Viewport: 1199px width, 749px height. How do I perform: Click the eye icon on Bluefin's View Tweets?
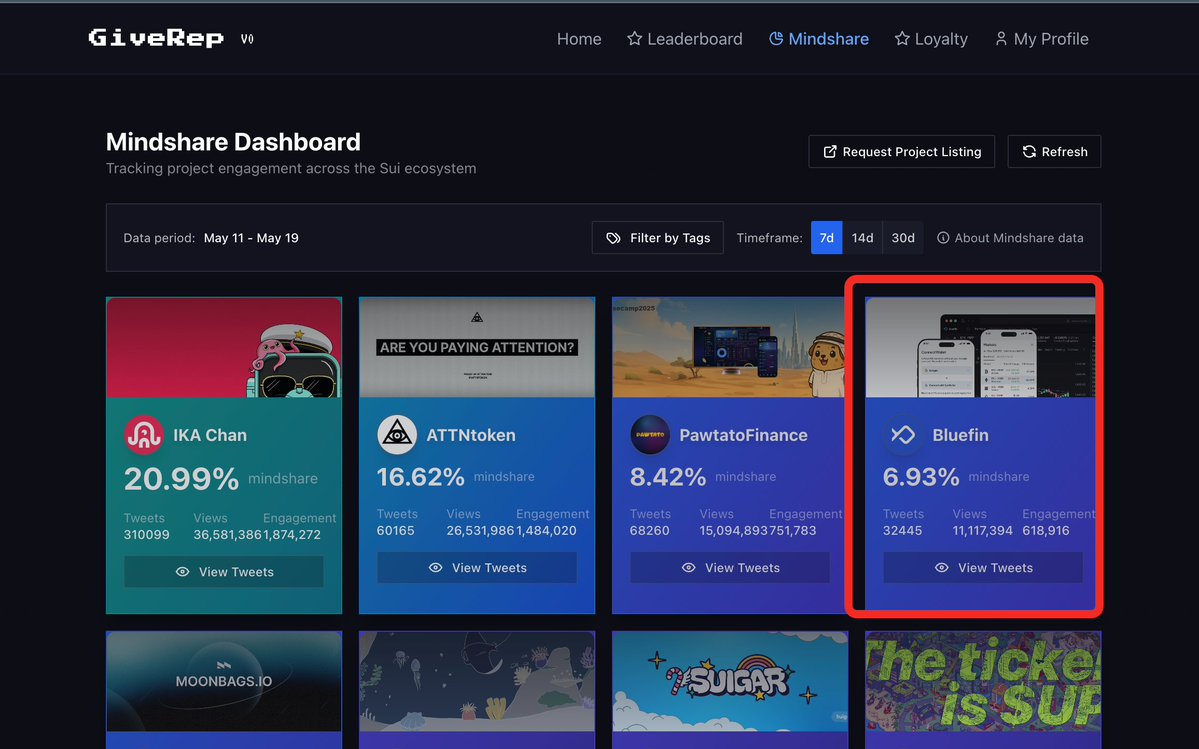[x=941, y=568]
